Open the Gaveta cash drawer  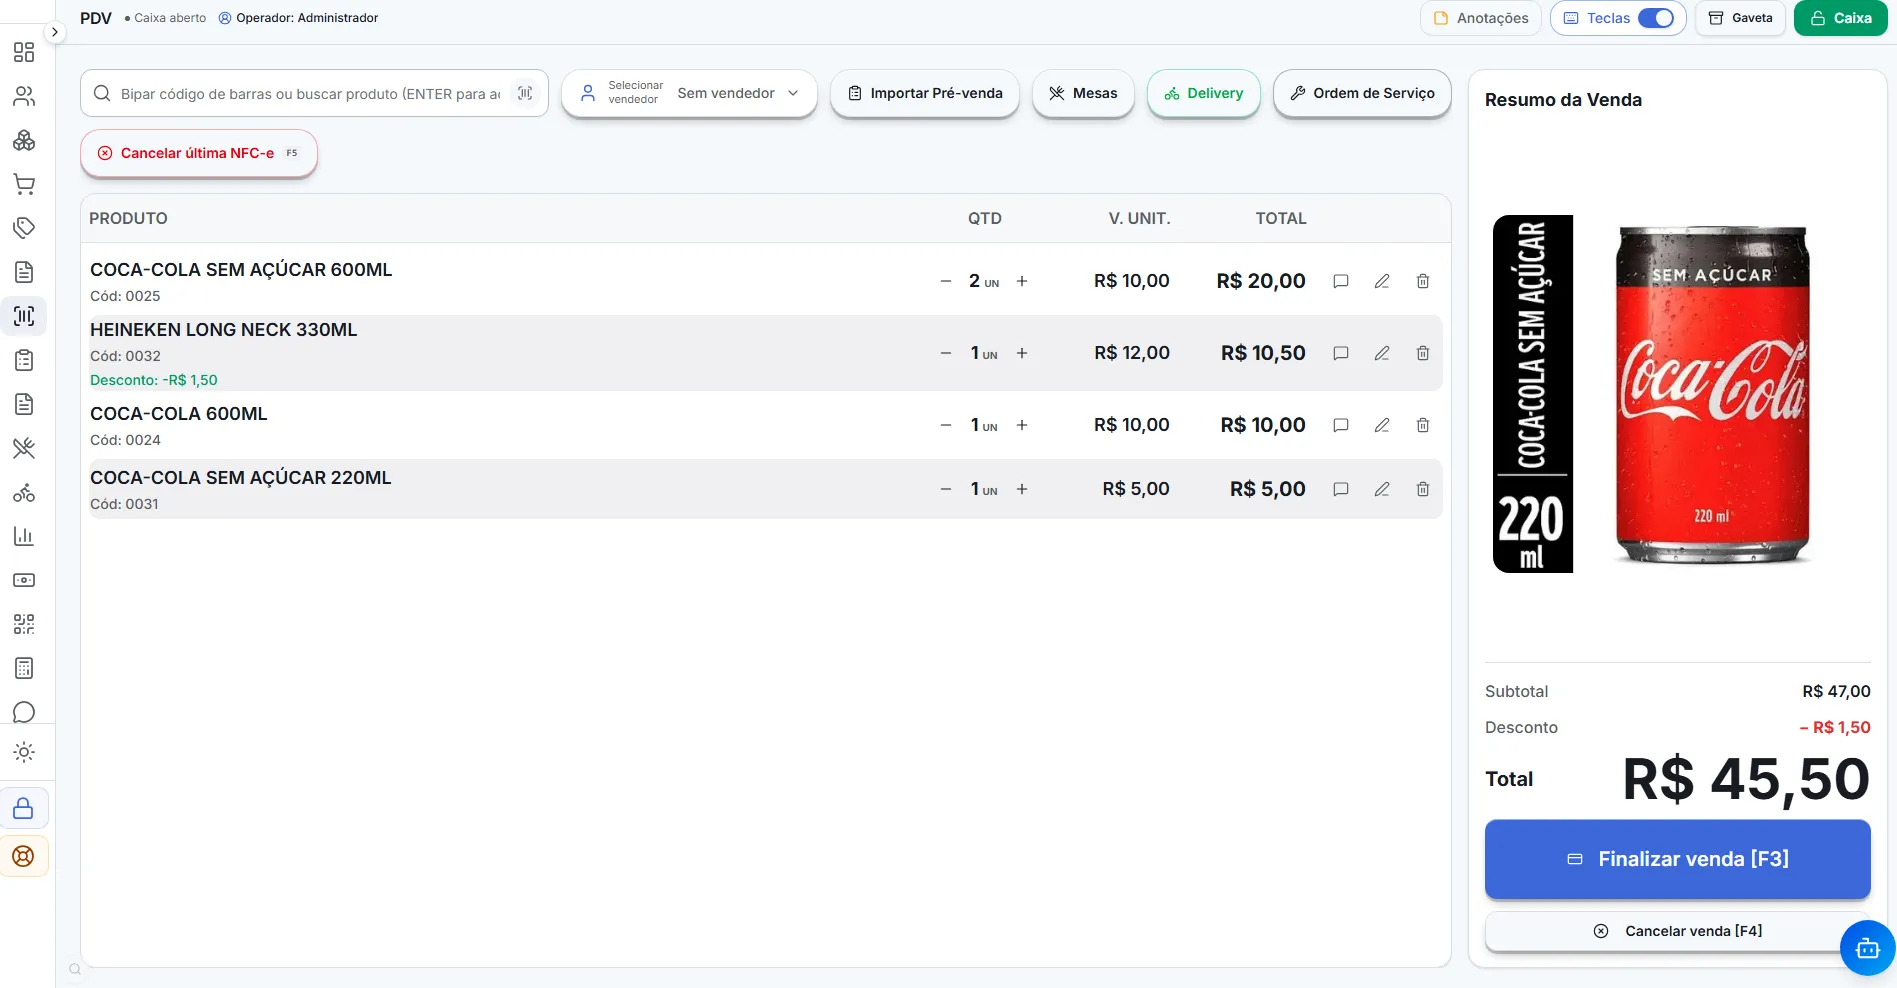point(1740,18)
